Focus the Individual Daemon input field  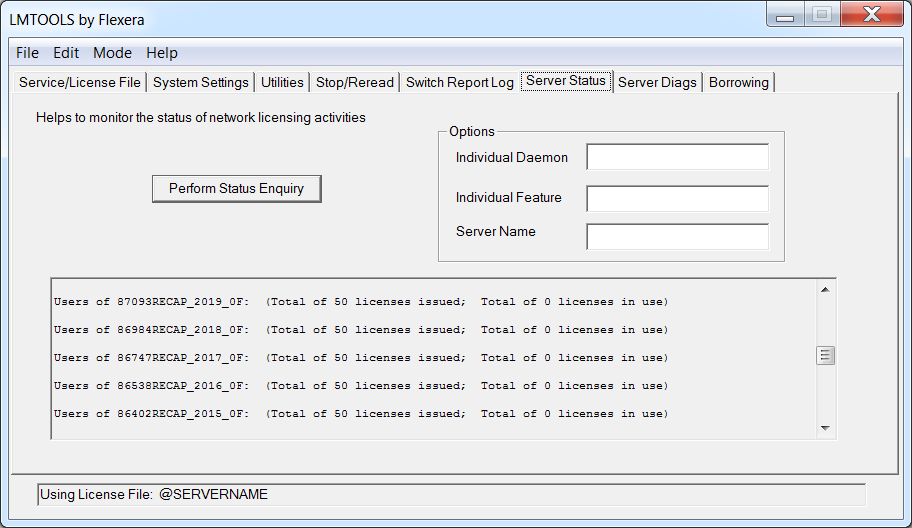point(678,157)
